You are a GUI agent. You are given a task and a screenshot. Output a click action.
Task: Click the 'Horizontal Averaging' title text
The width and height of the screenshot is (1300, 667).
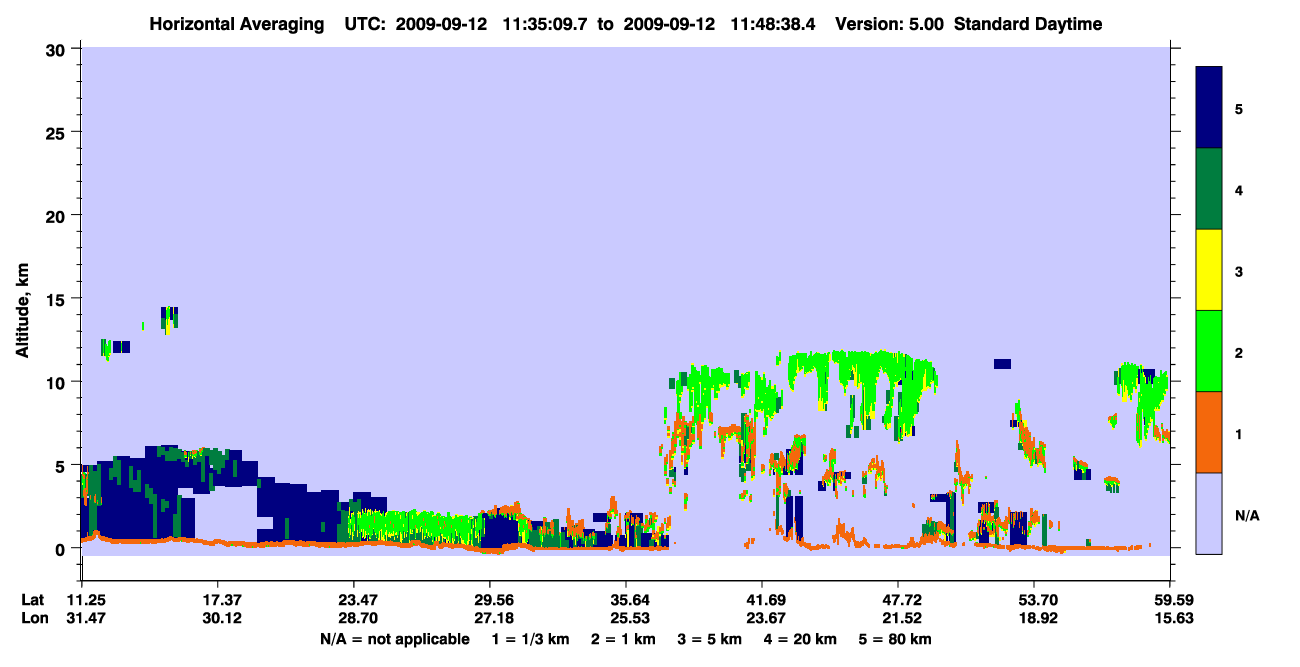[x=236, y=24]
